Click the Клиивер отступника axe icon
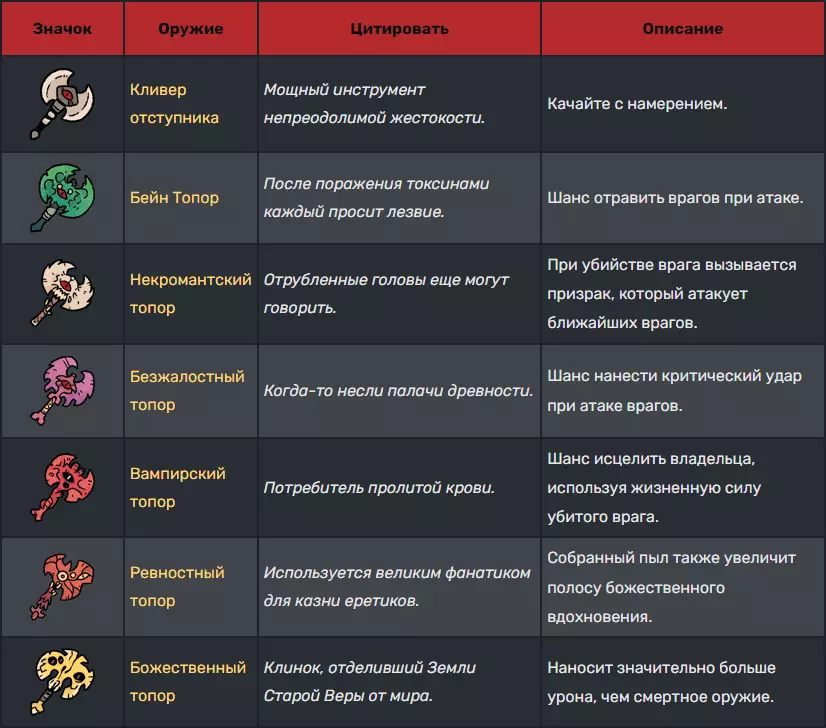The width and height of the screenshot is (826, 728). 64,103
